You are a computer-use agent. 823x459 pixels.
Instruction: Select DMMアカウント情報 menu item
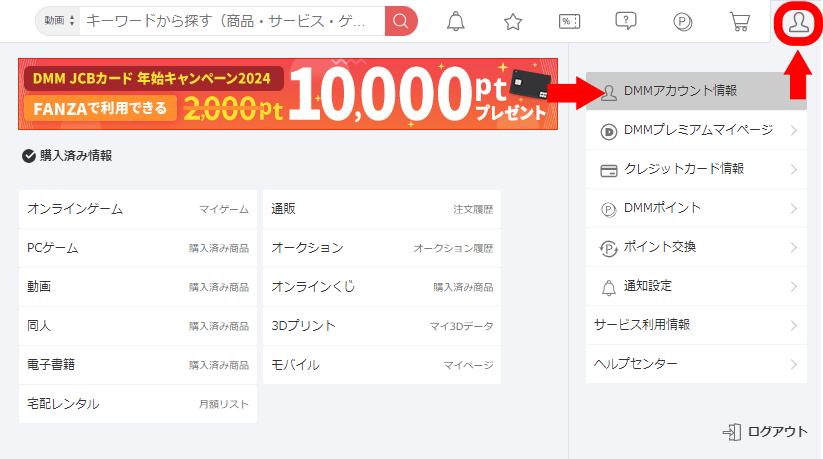[x=696, y=91]
